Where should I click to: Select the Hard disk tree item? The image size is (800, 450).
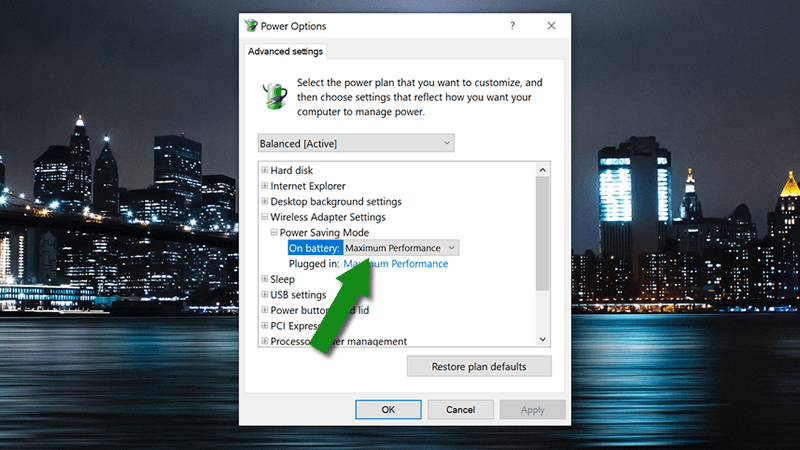click(x=291, y=170)
